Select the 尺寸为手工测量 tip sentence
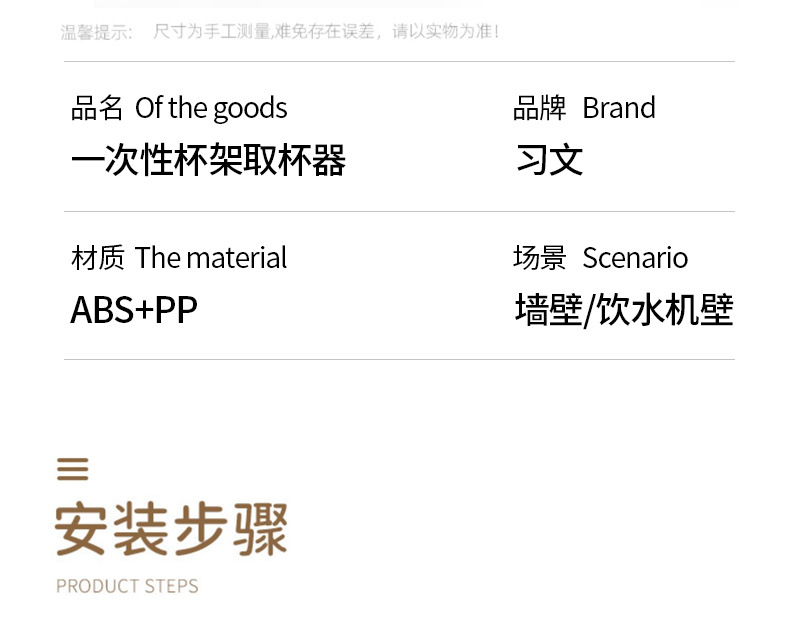Screen dimensions: 790x628 [325, 32]
